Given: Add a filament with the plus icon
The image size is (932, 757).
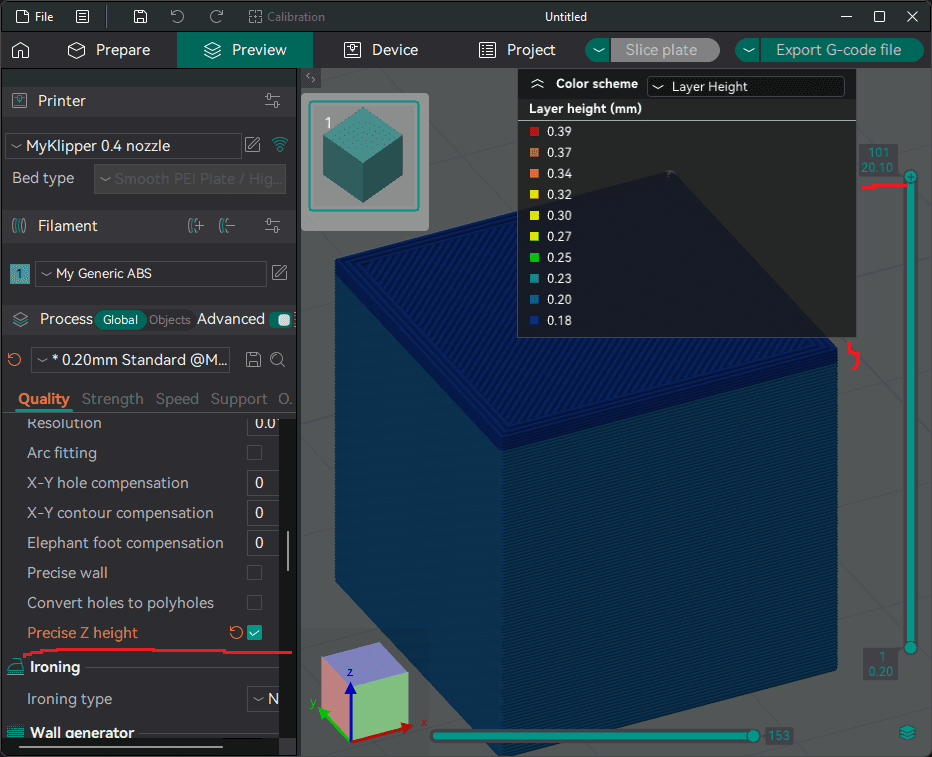Looking at the screenshot, I should [196, 226].
